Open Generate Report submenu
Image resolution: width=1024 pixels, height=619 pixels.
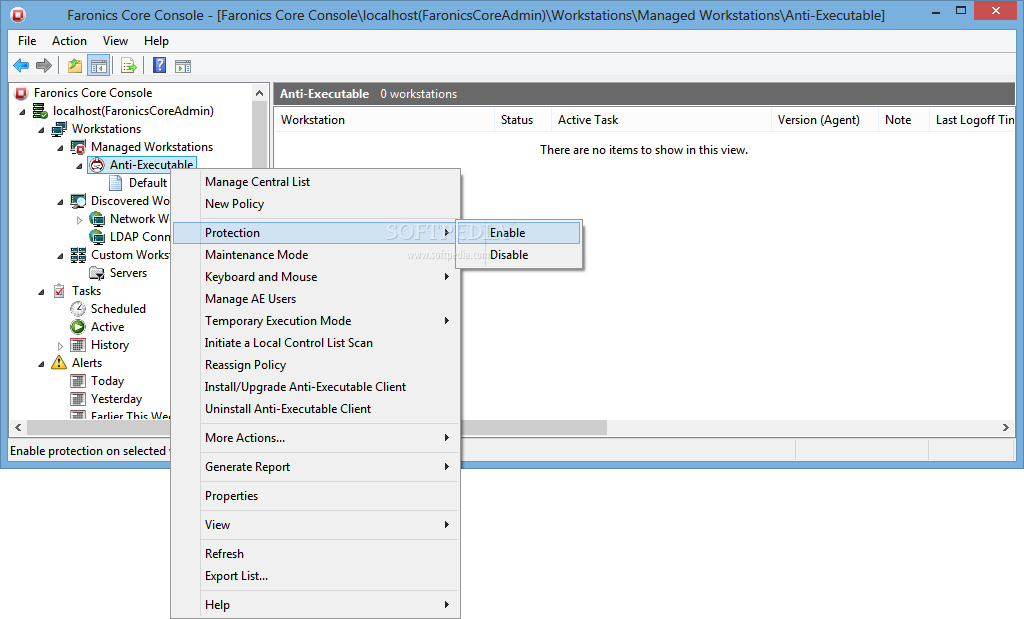pyautogui.click(x=316, y=467)
